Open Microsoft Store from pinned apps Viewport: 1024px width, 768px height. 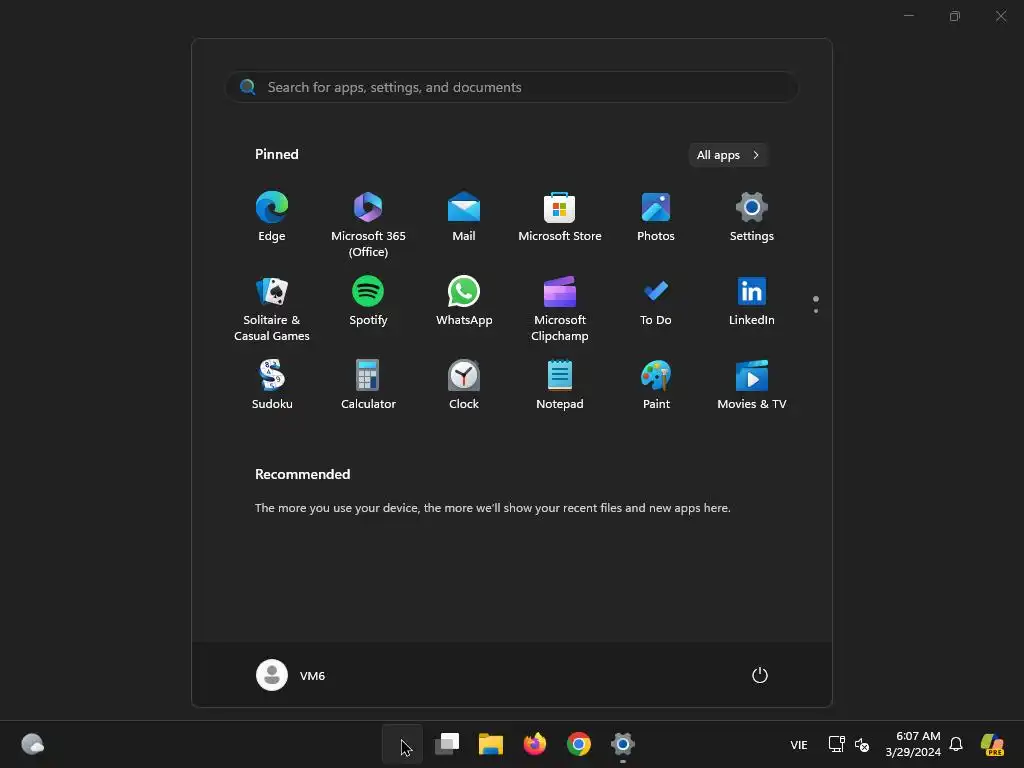coord(560,217)
